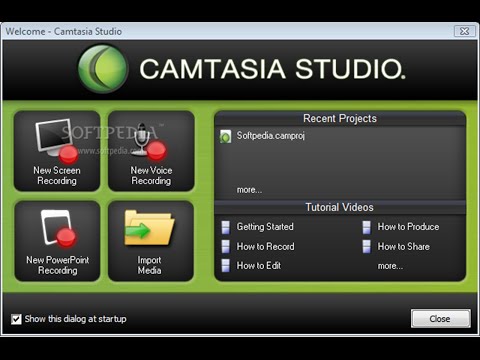Screen dimensions: 480x360
Task: Start a New Voice Recording
Action: click(151, 151)
